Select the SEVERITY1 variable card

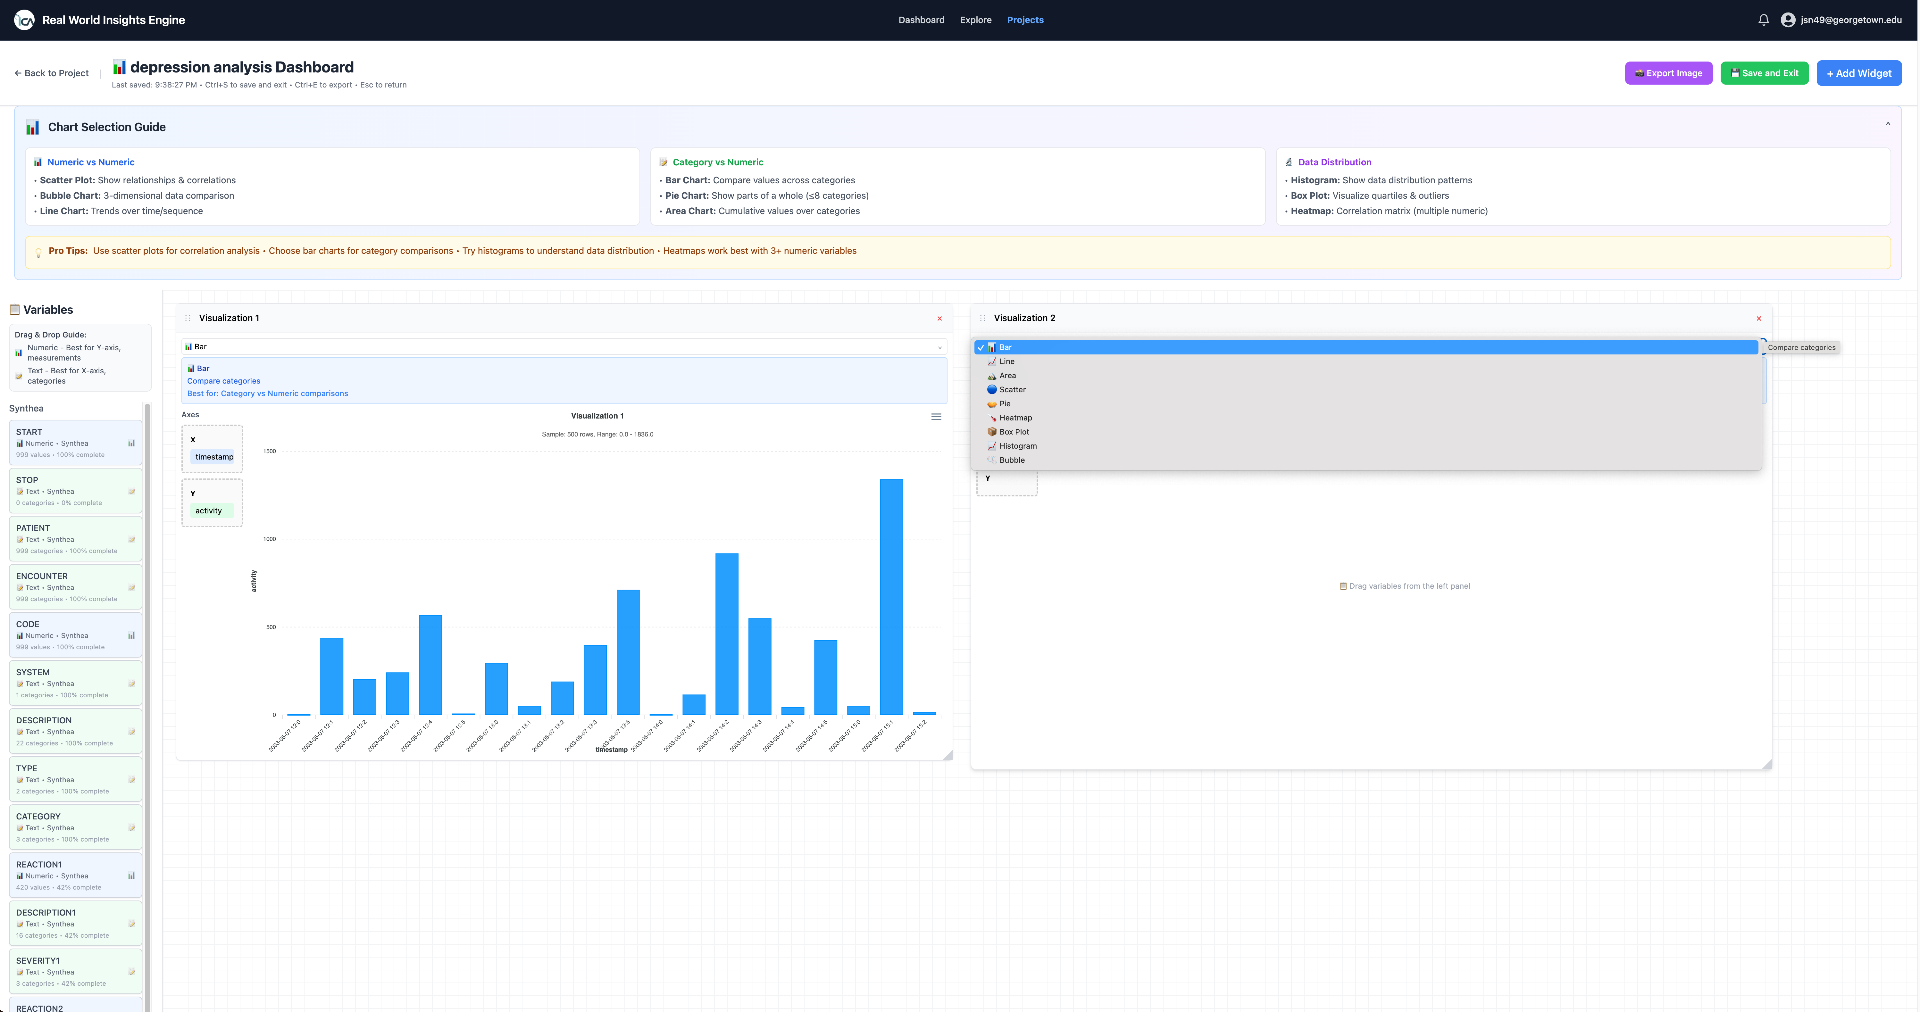(x=76, y=972)
